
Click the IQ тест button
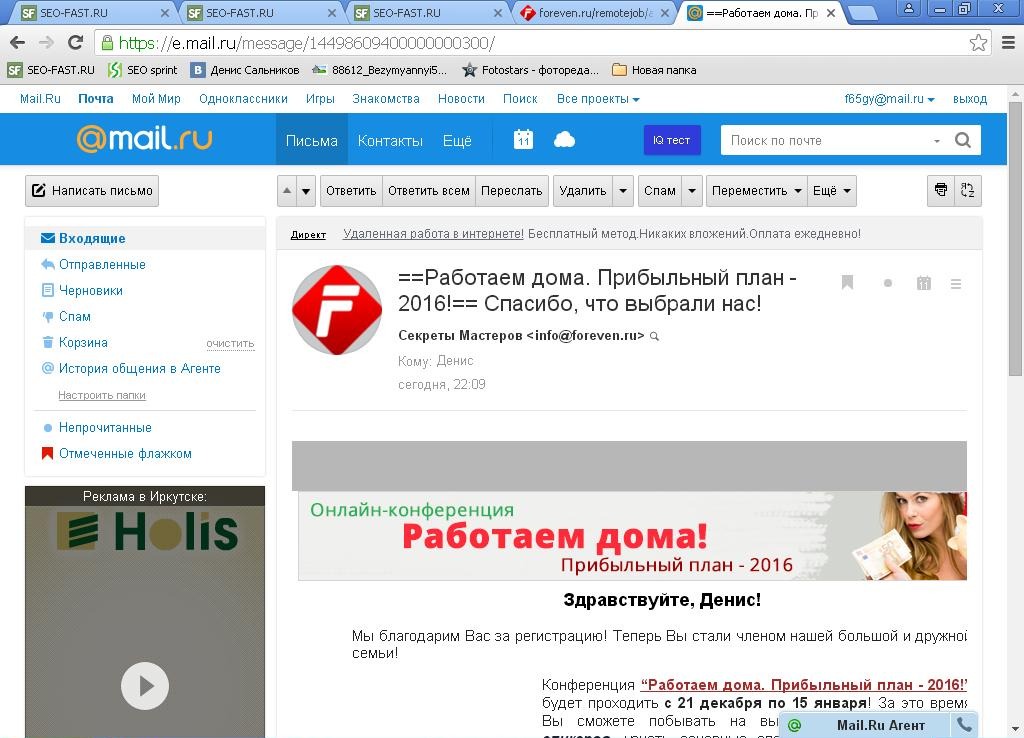(x=672, y=140)
